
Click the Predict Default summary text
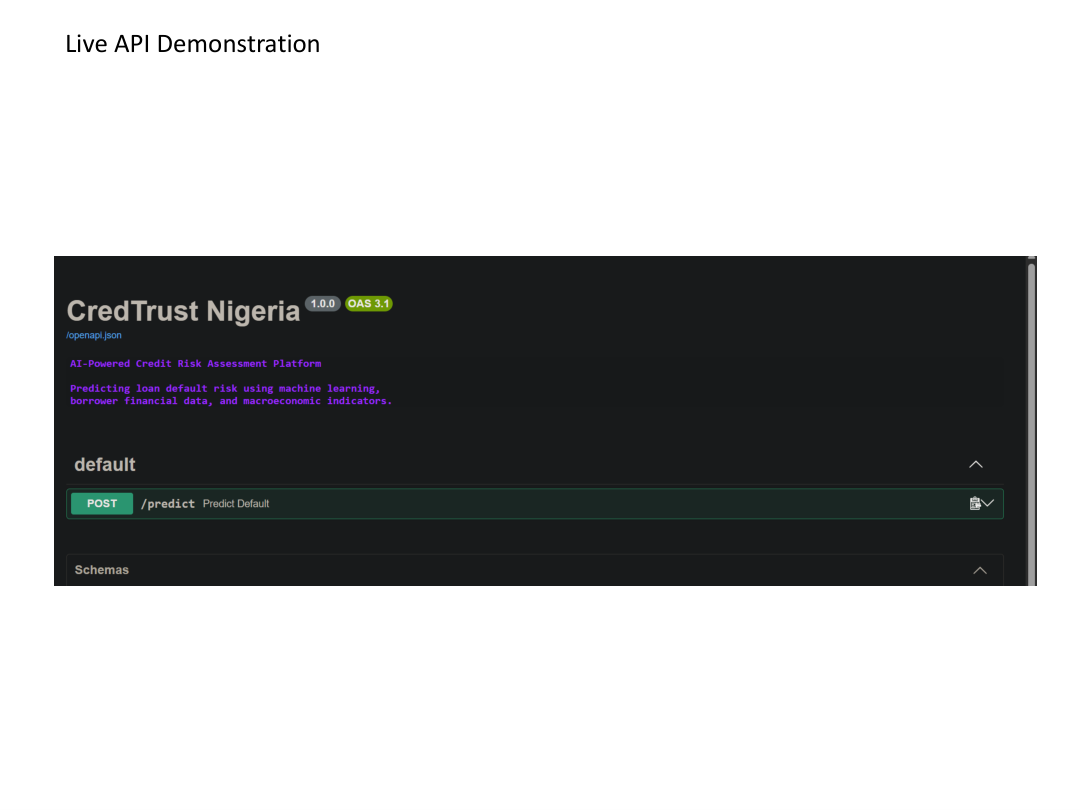point(236,503)
